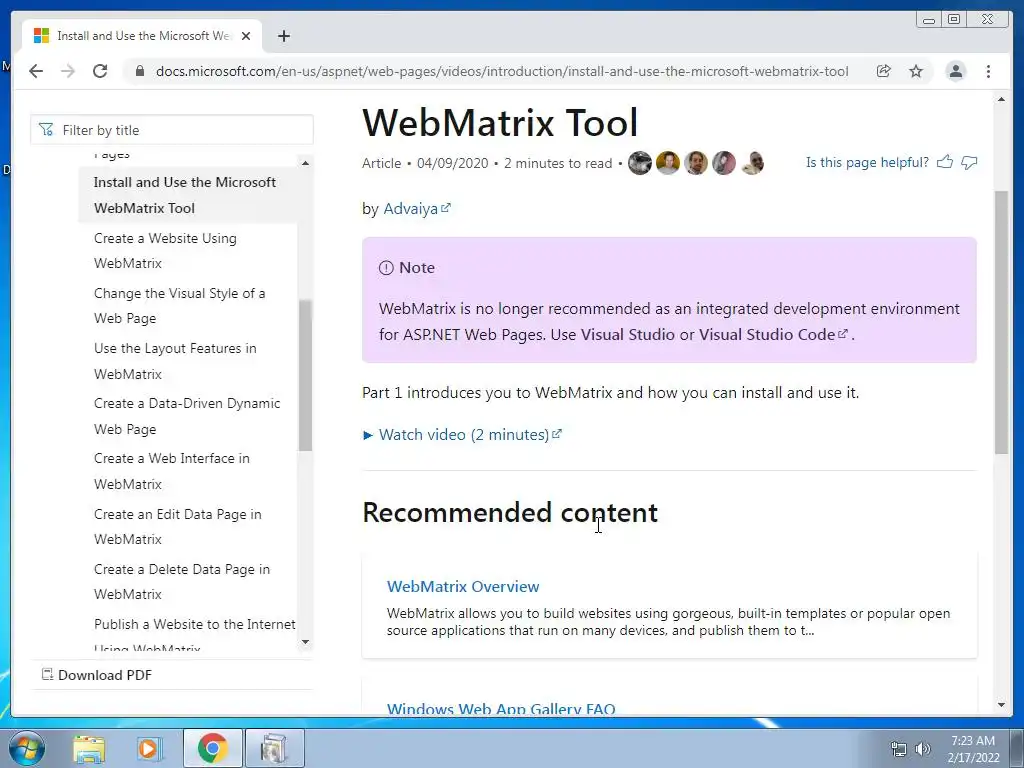Click the volume speaker tray icon
Screen dimensions: 1024x768
tap(922, 748)
